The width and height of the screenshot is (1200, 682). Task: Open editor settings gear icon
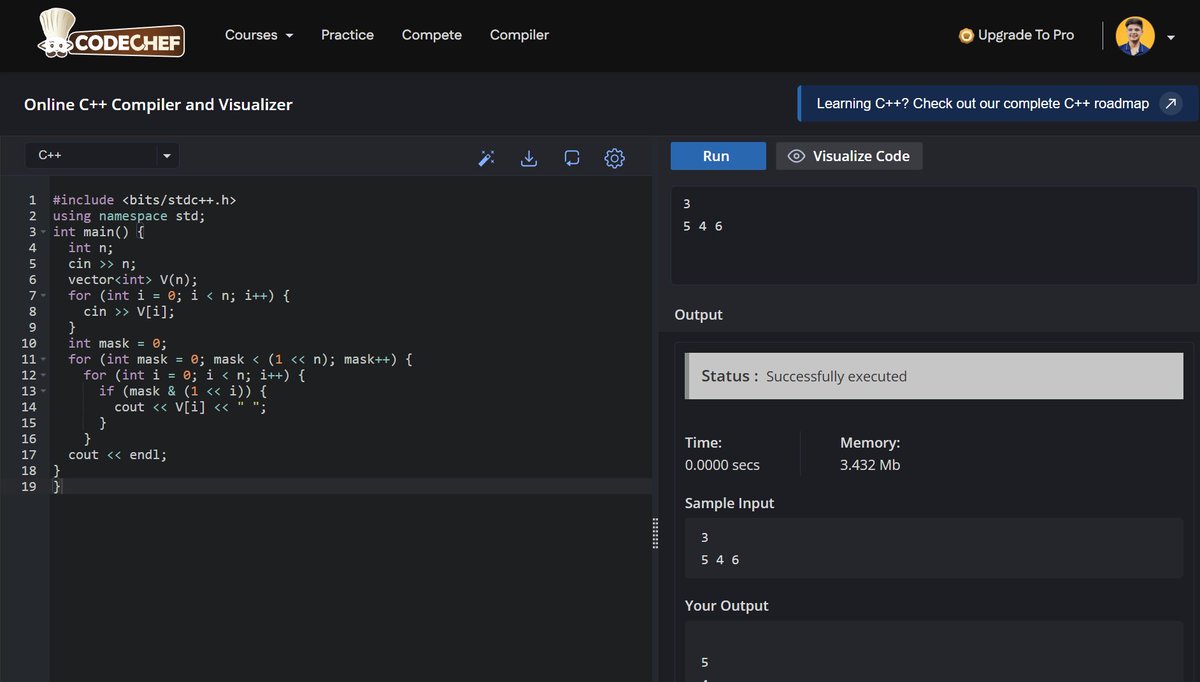(615, 158)
